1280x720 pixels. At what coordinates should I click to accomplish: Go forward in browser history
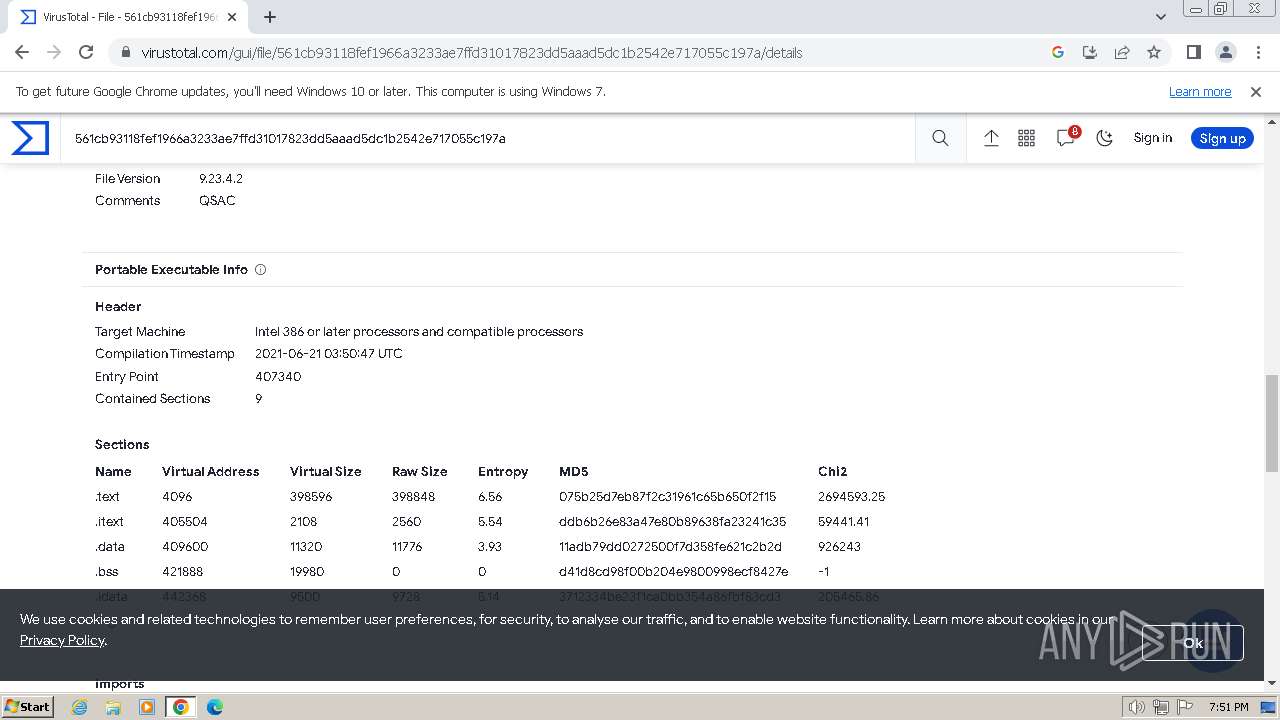[x=54, y=52]
